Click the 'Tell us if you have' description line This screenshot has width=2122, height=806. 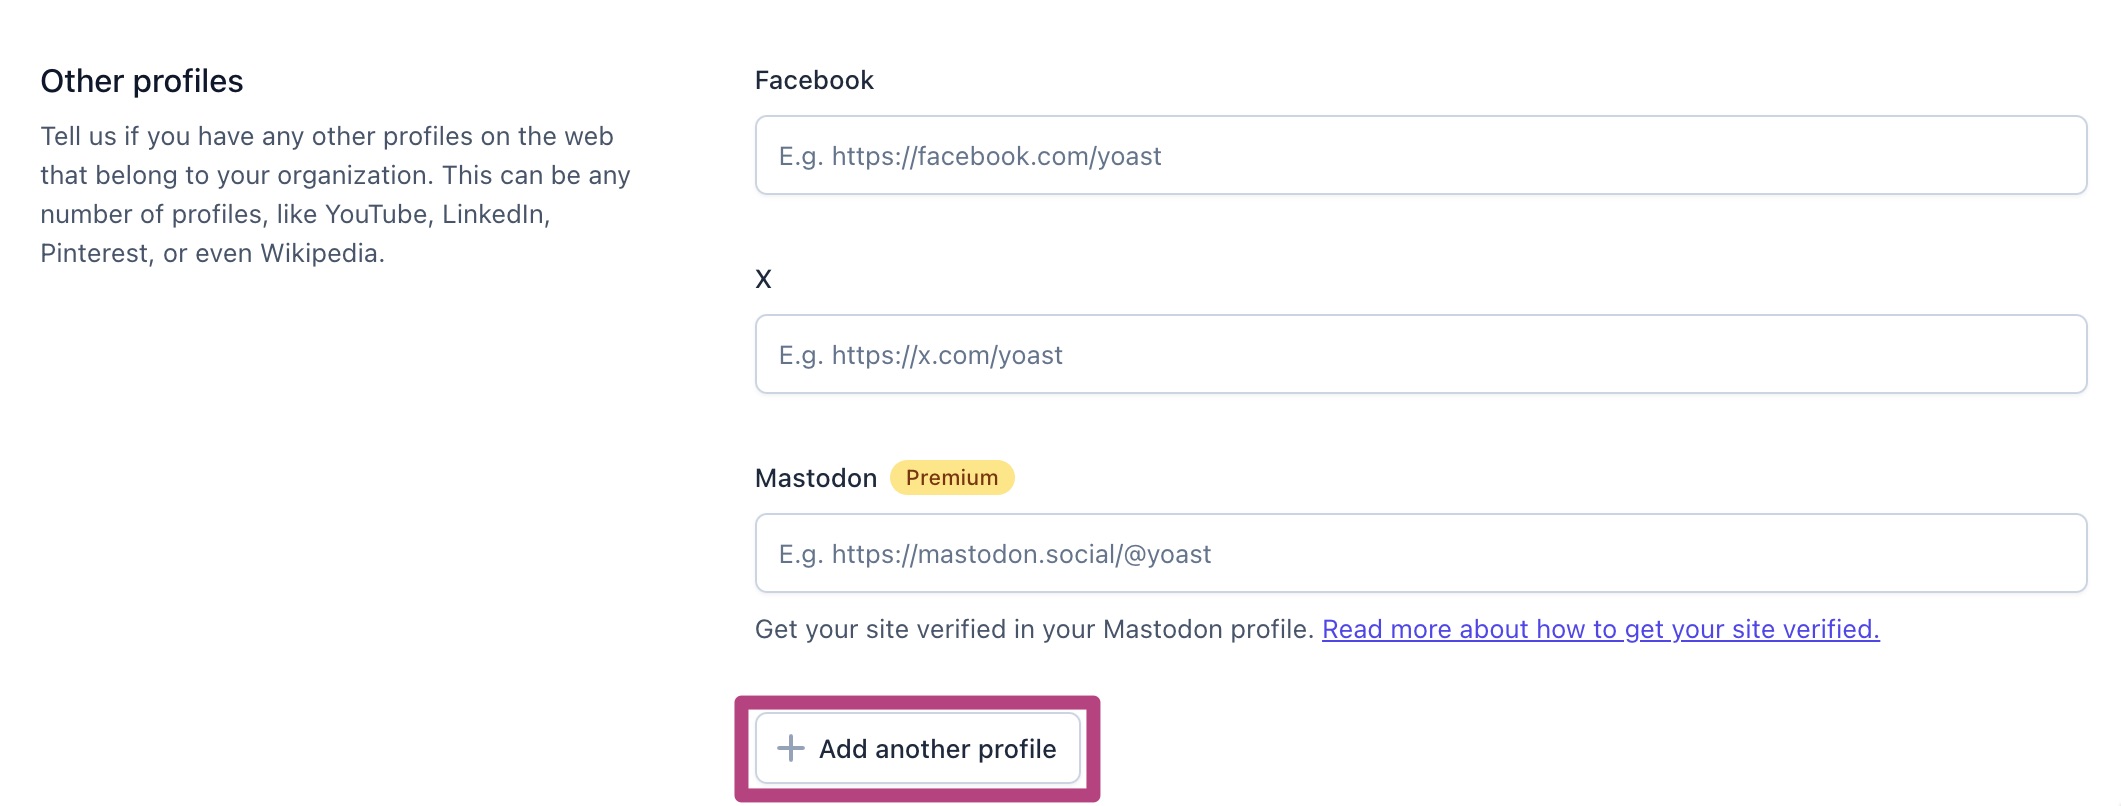327,136
